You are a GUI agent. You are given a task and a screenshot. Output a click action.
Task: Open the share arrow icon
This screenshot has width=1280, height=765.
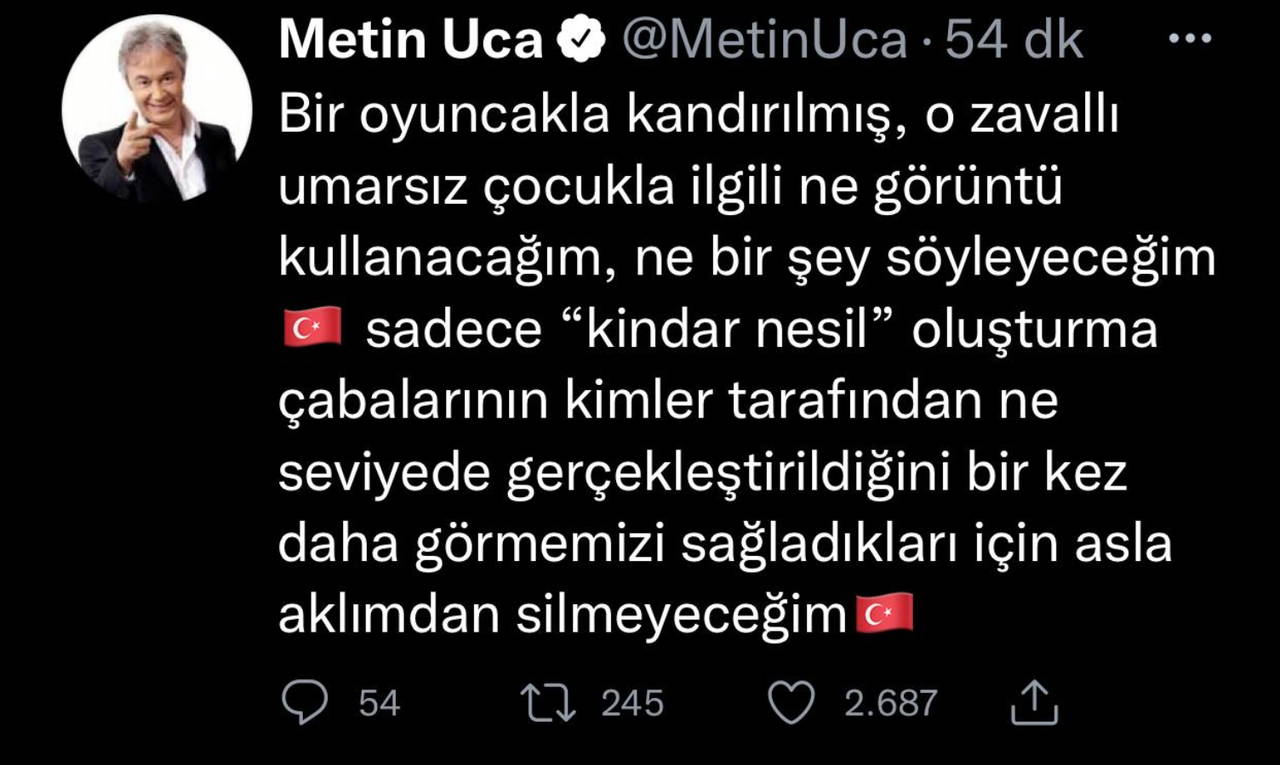tap(1034, 703)
